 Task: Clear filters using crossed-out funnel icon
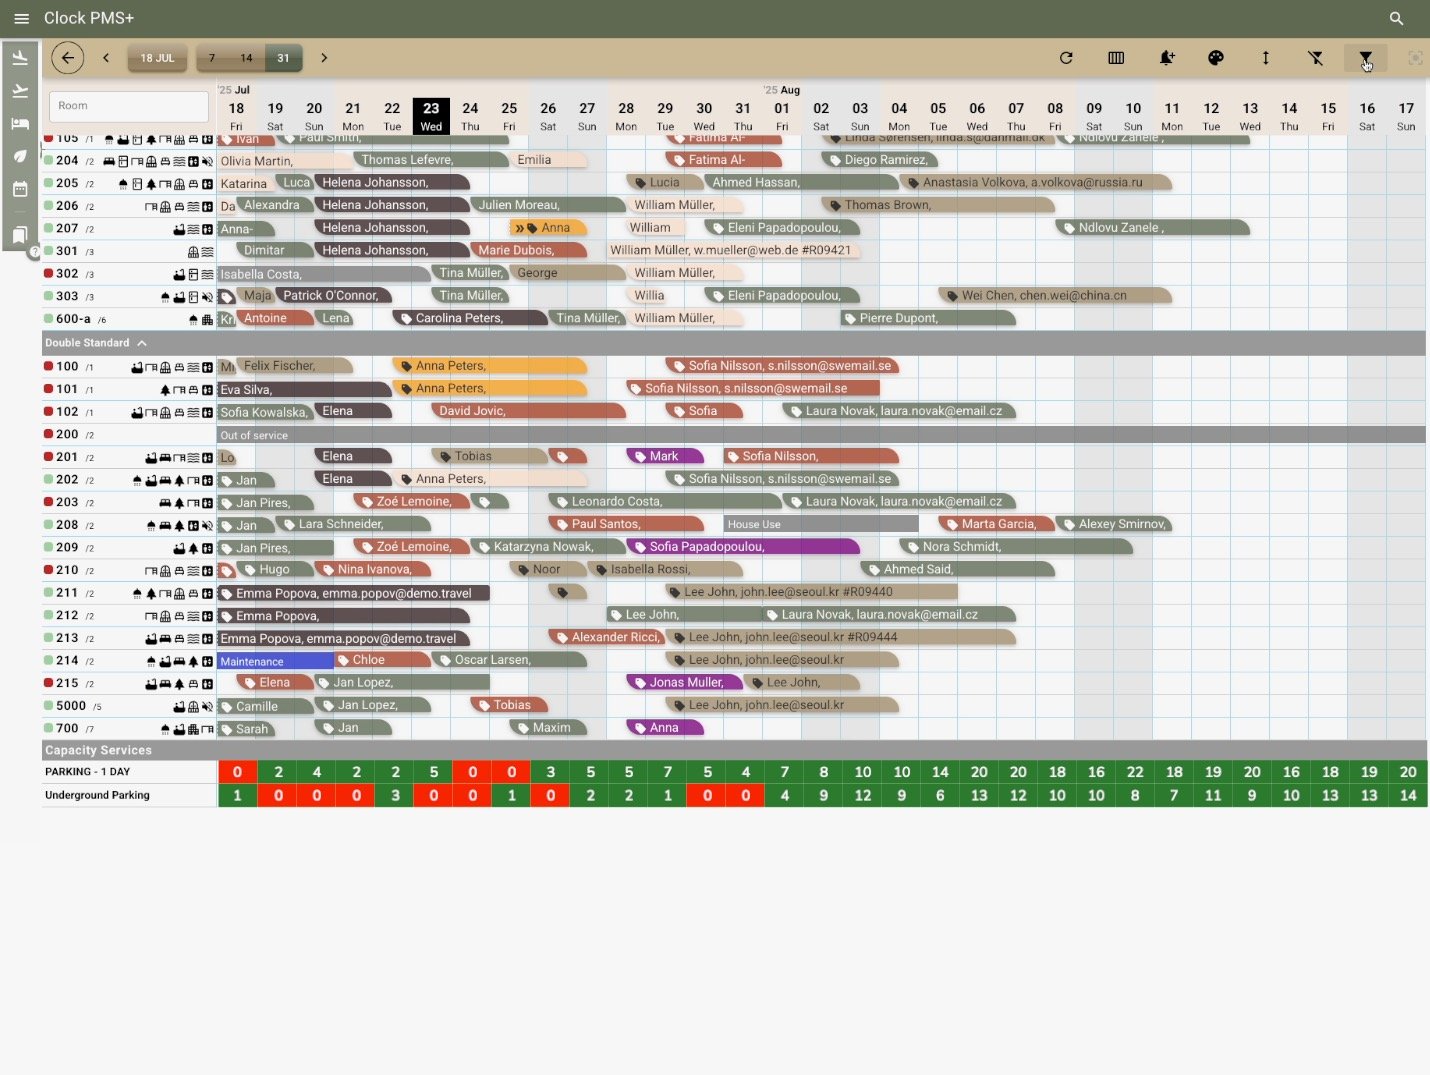coord(1316,58)
